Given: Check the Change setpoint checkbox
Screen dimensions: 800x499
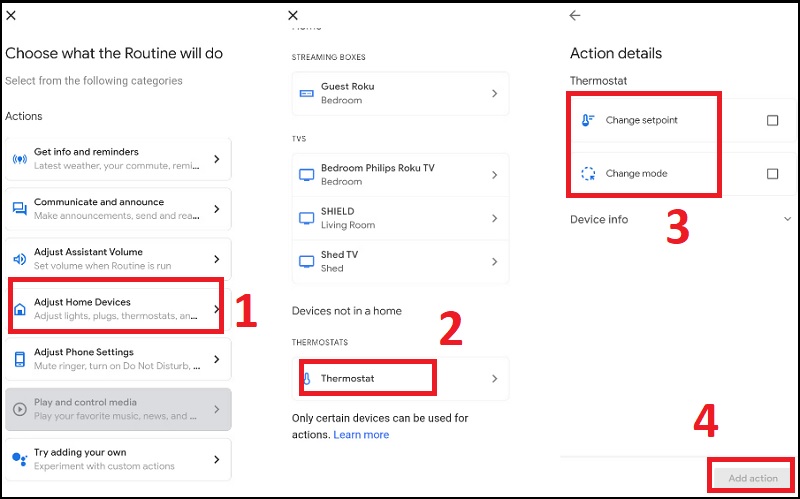Looking at the screenshot, I should point(772,120).
